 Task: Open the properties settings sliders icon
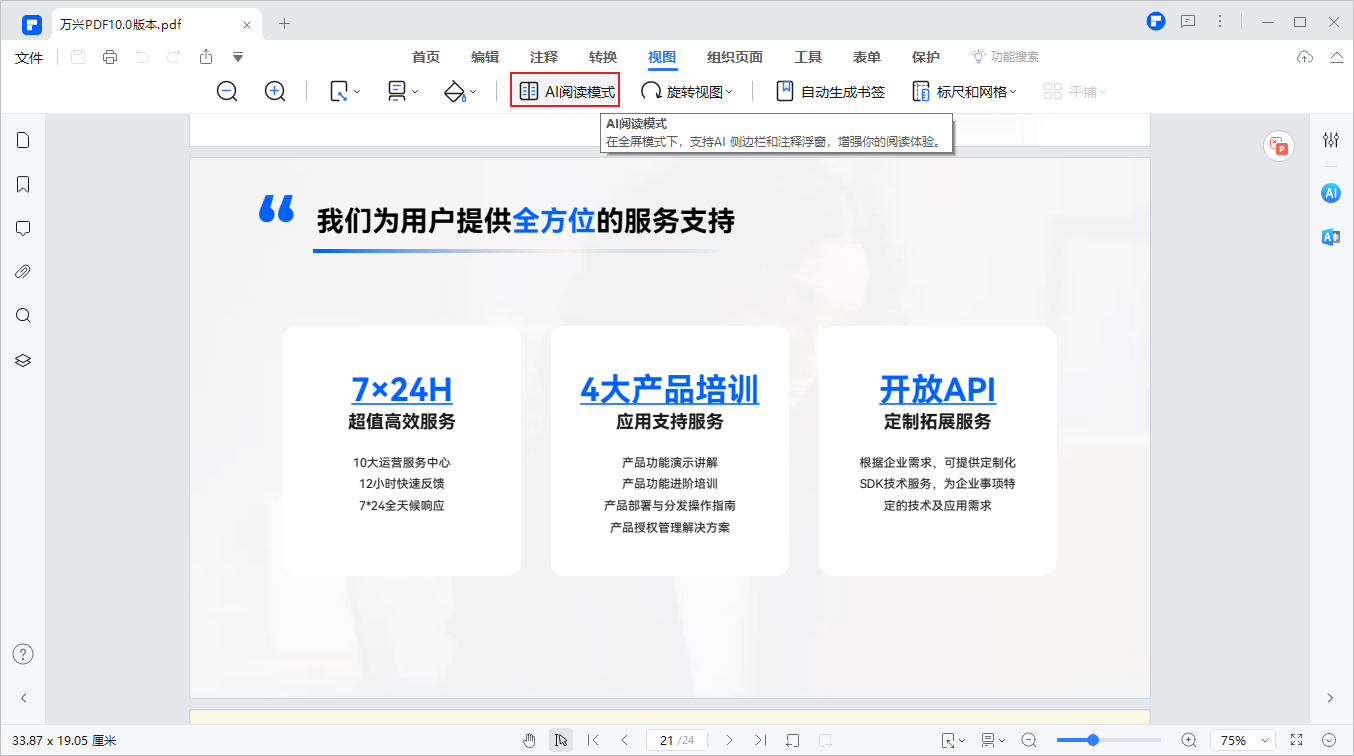point(1331,140)
